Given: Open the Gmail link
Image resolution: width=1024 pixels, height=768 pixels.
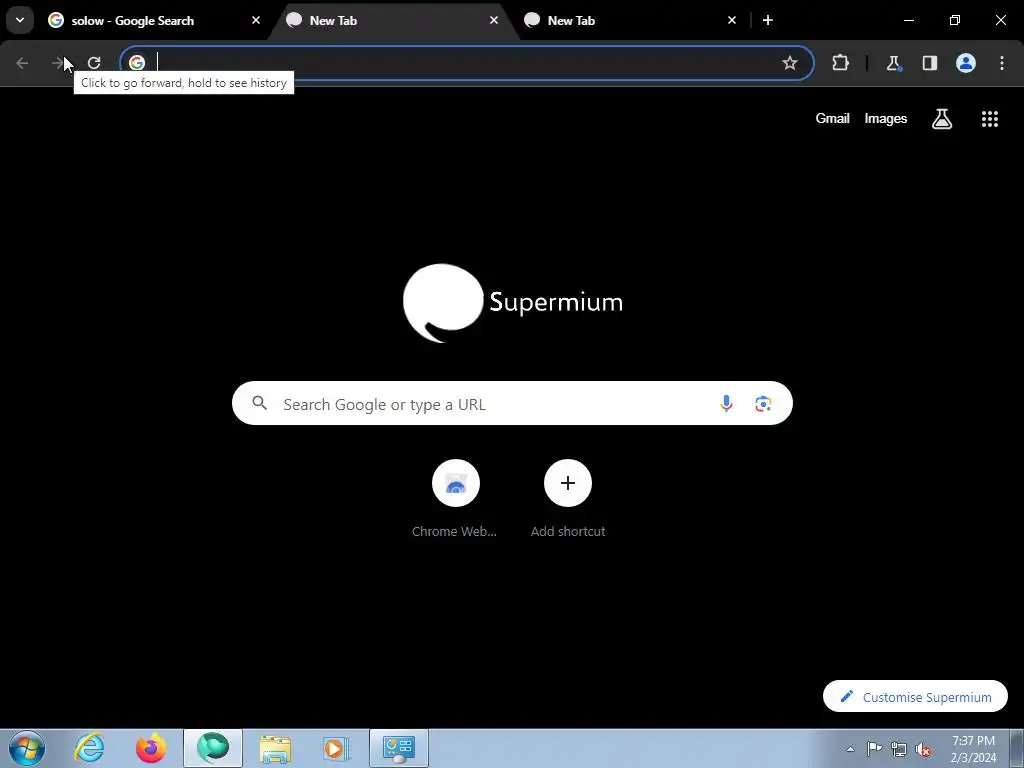Looking at the screenshot, I should (832, 118).
